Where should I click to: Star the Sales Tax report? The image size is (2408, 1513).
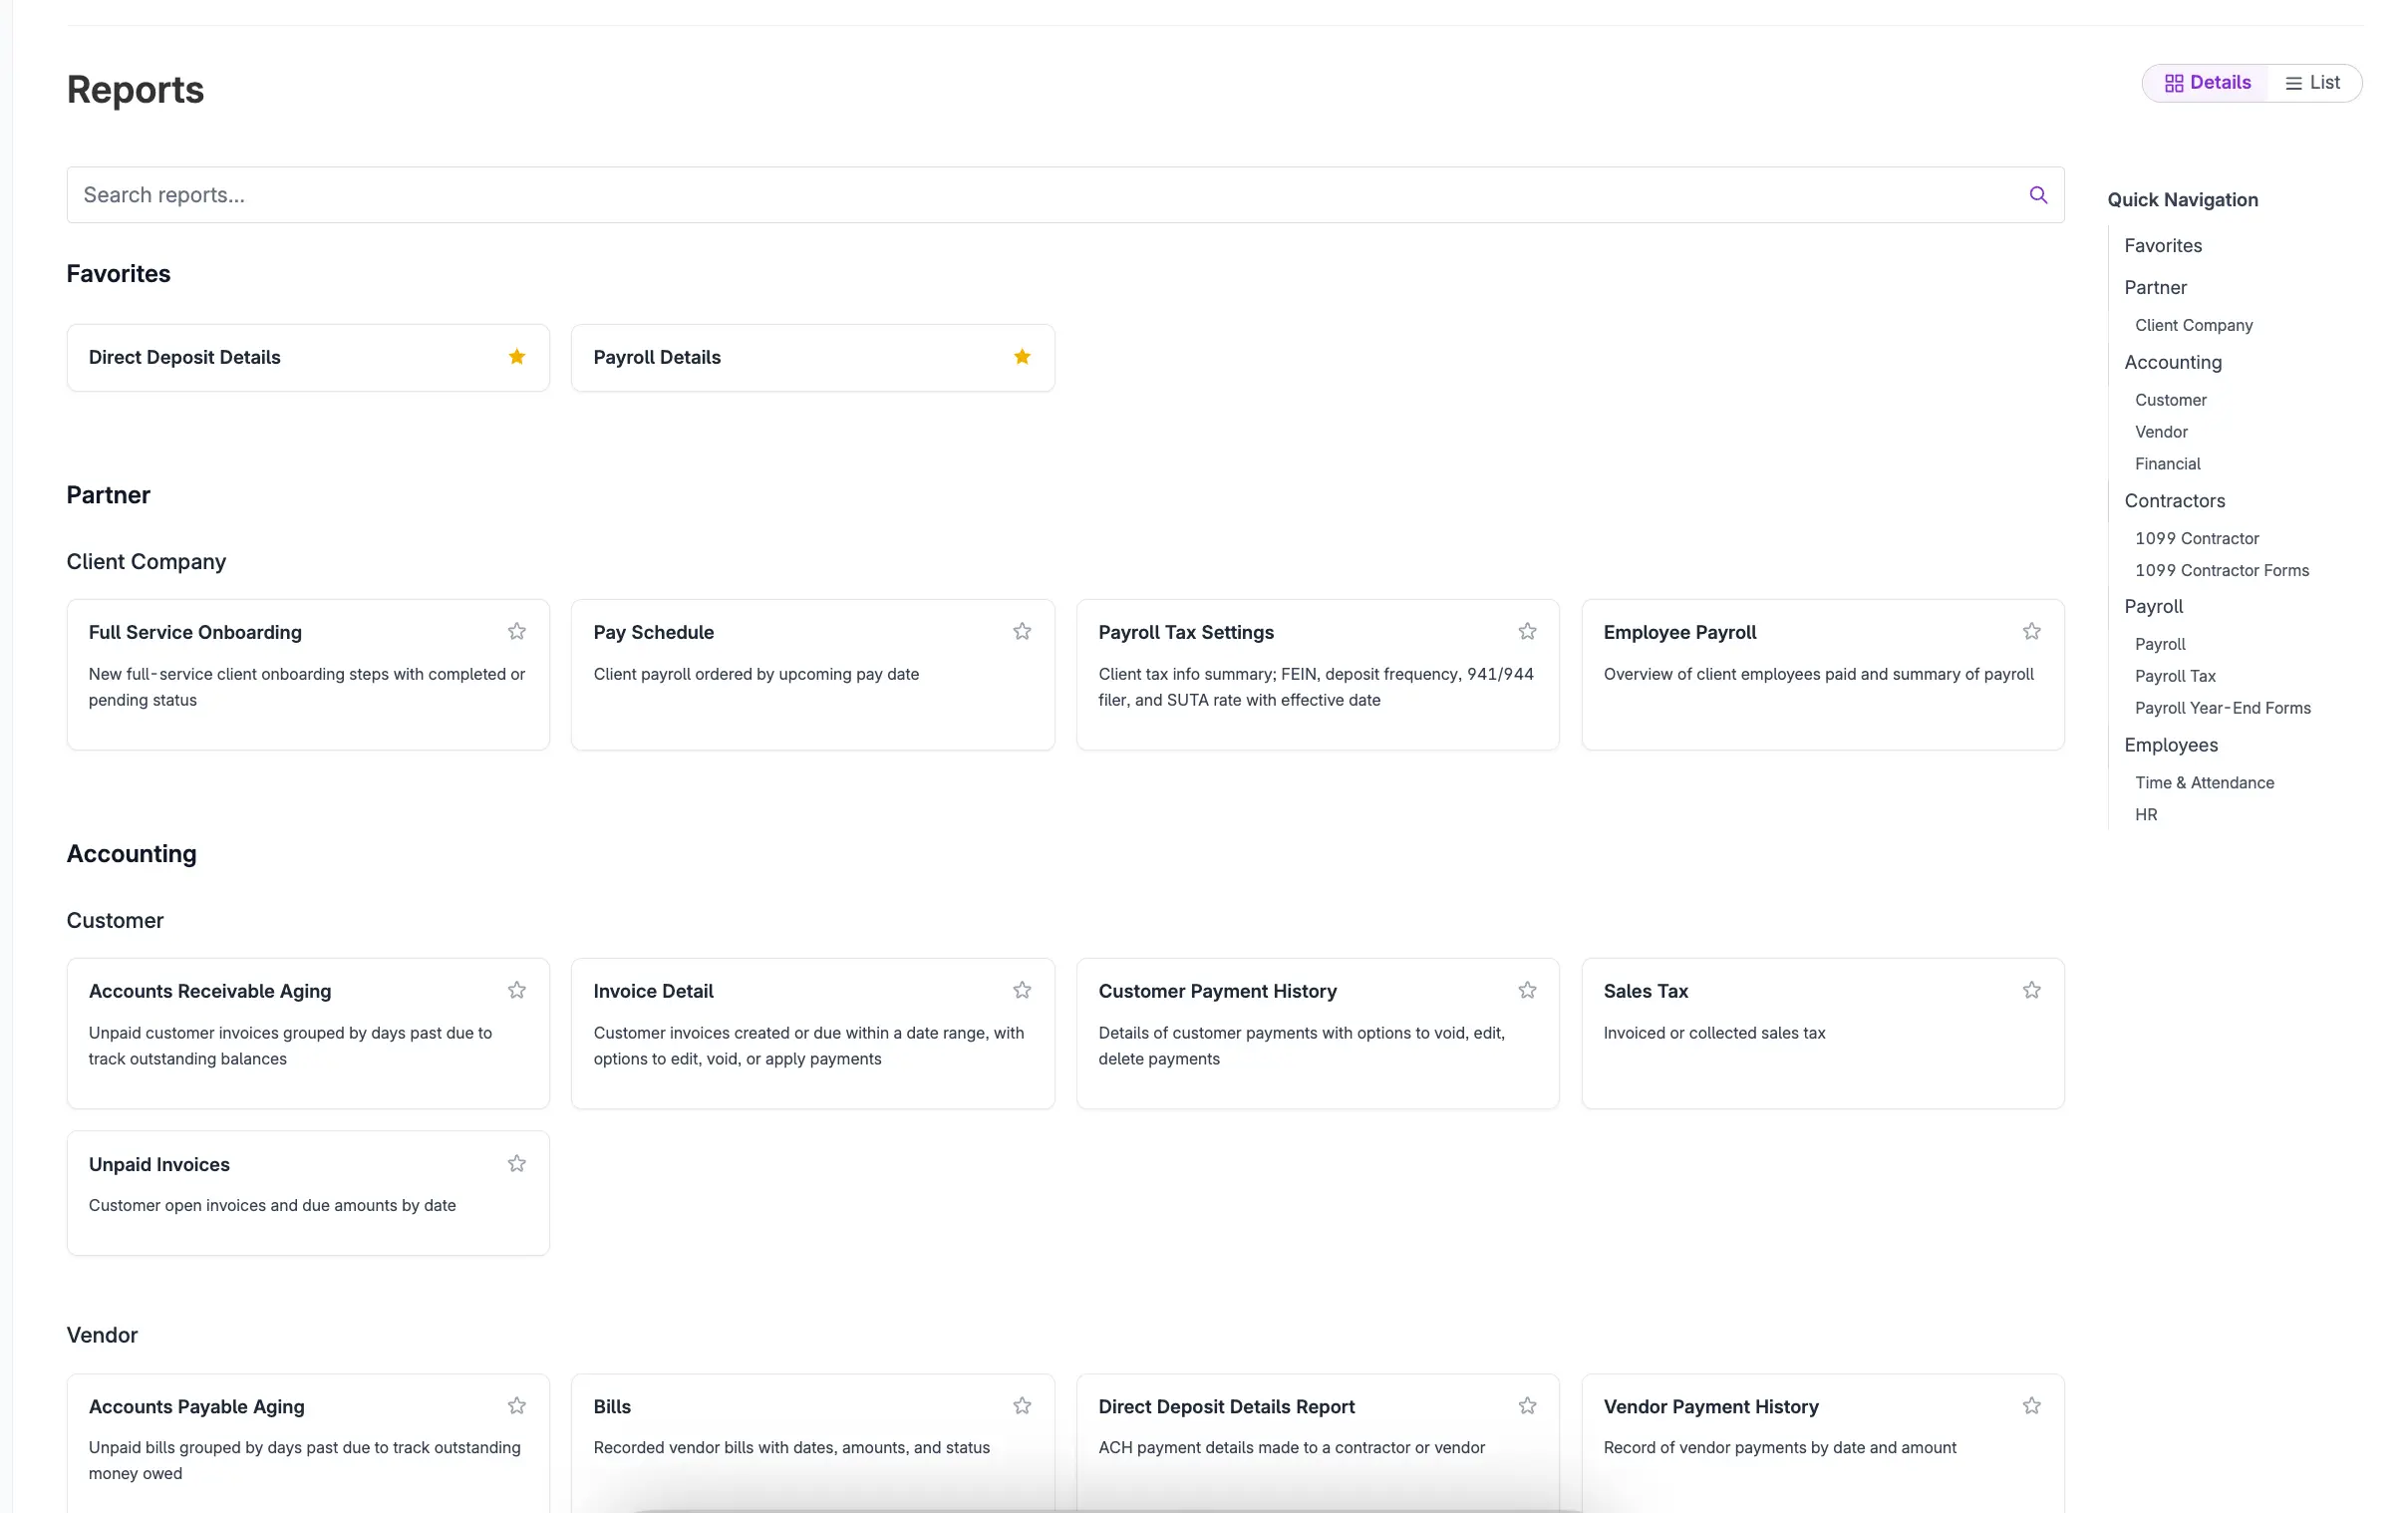(x=2031, y=990)
